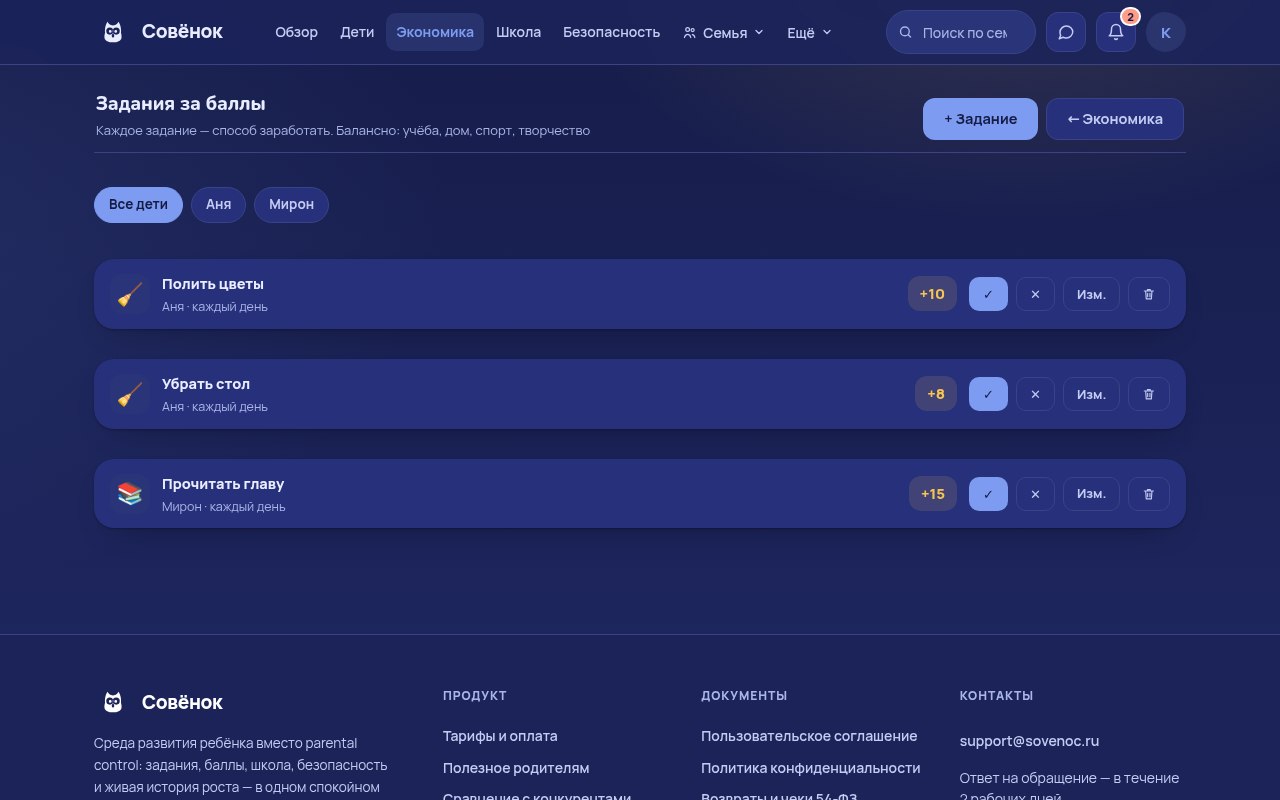Go to the Школа tab
The height and width of the screenshot is (800, 1280).
[518, 32]
